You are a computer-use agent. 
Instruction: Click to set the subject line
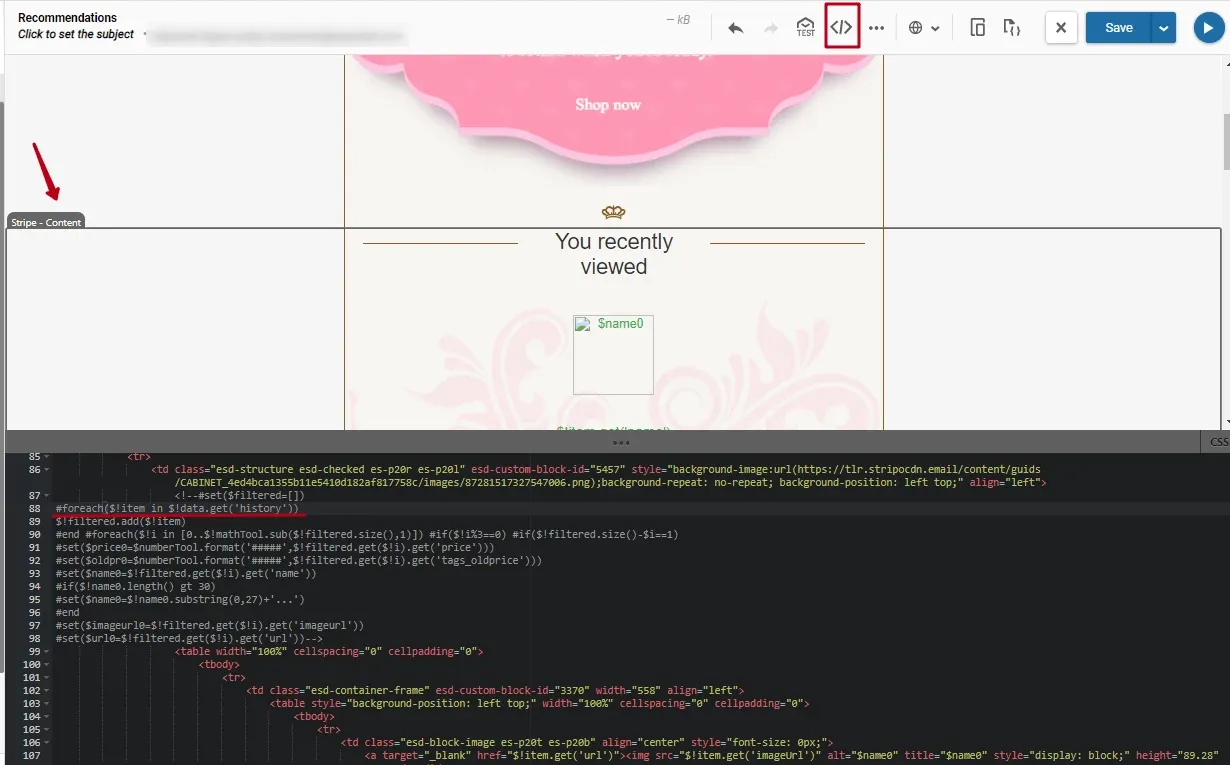click(x=76, y=34)
